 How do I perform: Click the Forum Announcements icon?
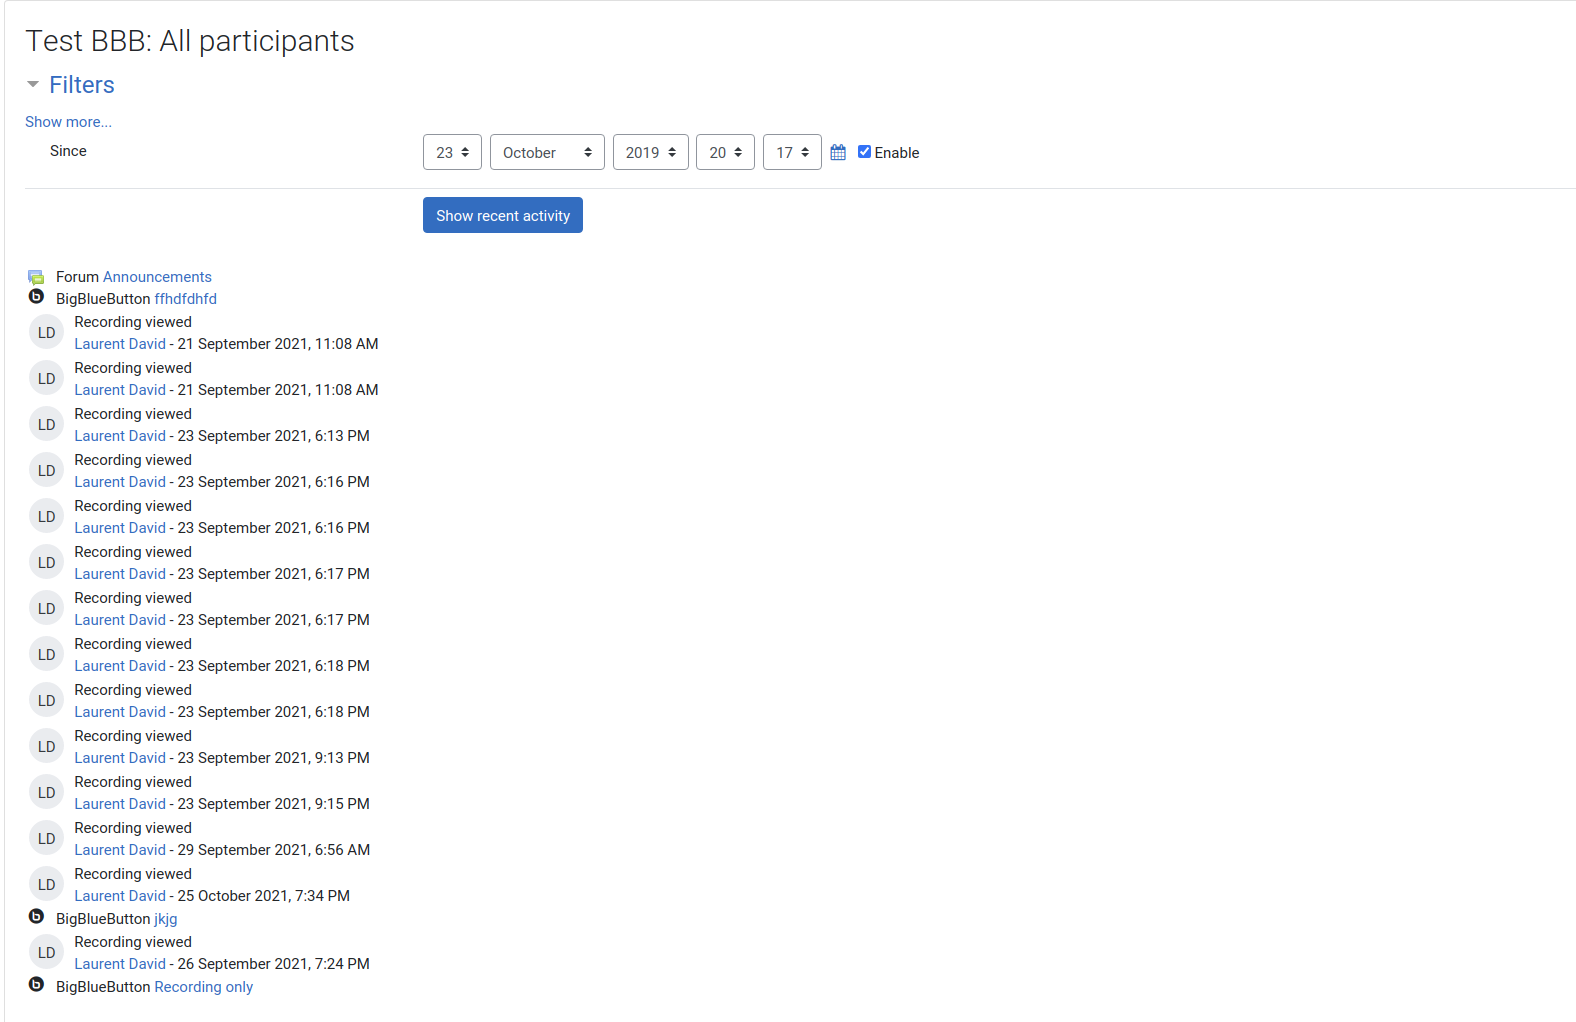tap(36, 277)
